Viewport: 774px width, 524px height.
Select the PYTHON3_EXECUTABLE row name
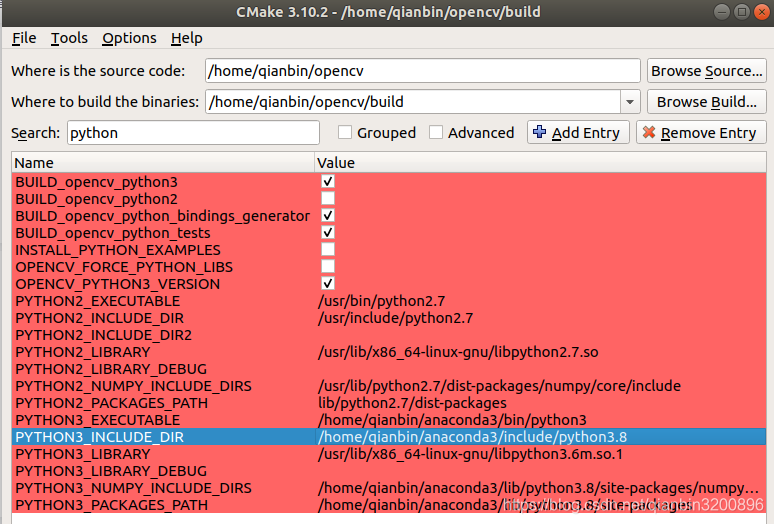(98, 420)
